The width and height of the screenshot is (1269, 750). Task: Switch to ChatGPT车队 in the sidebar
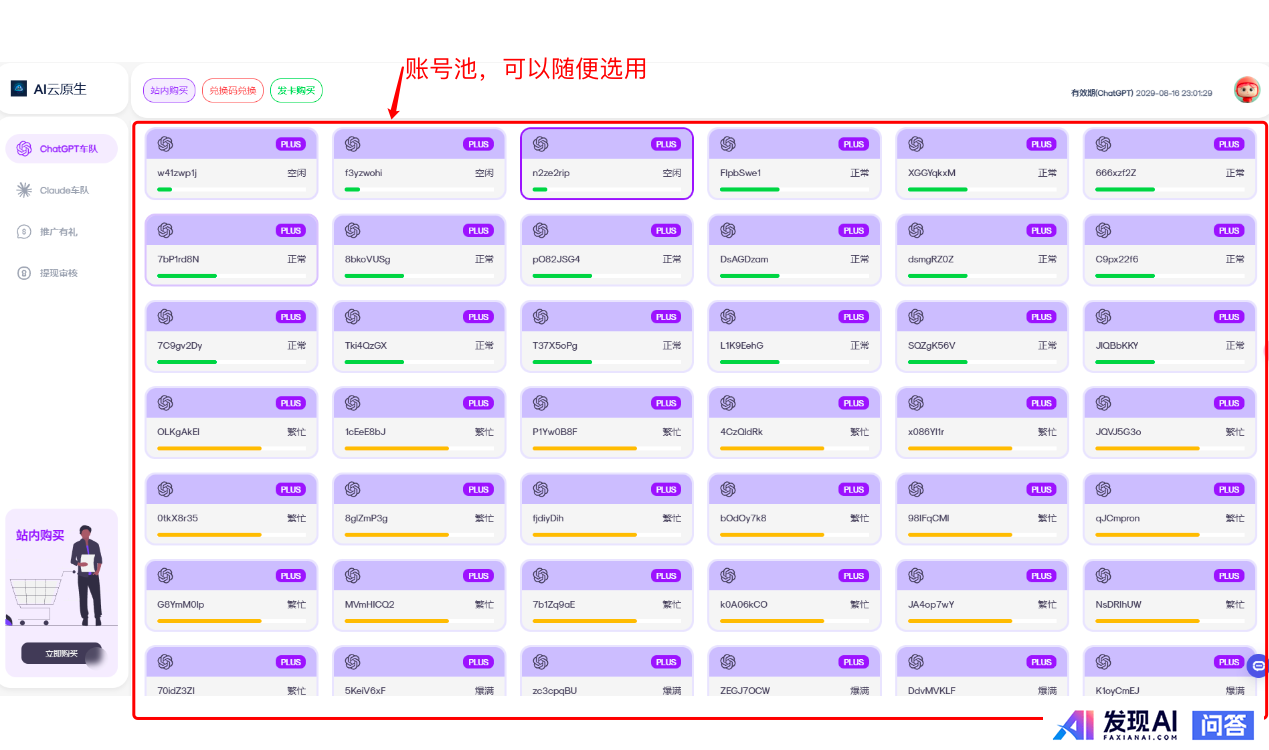tap(61, 149)
